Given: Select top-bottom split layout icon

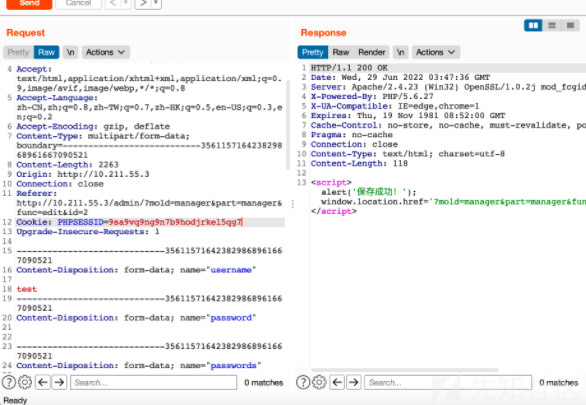Looking at the screenshot, I should pyautogui.click(x=552, y=25).
